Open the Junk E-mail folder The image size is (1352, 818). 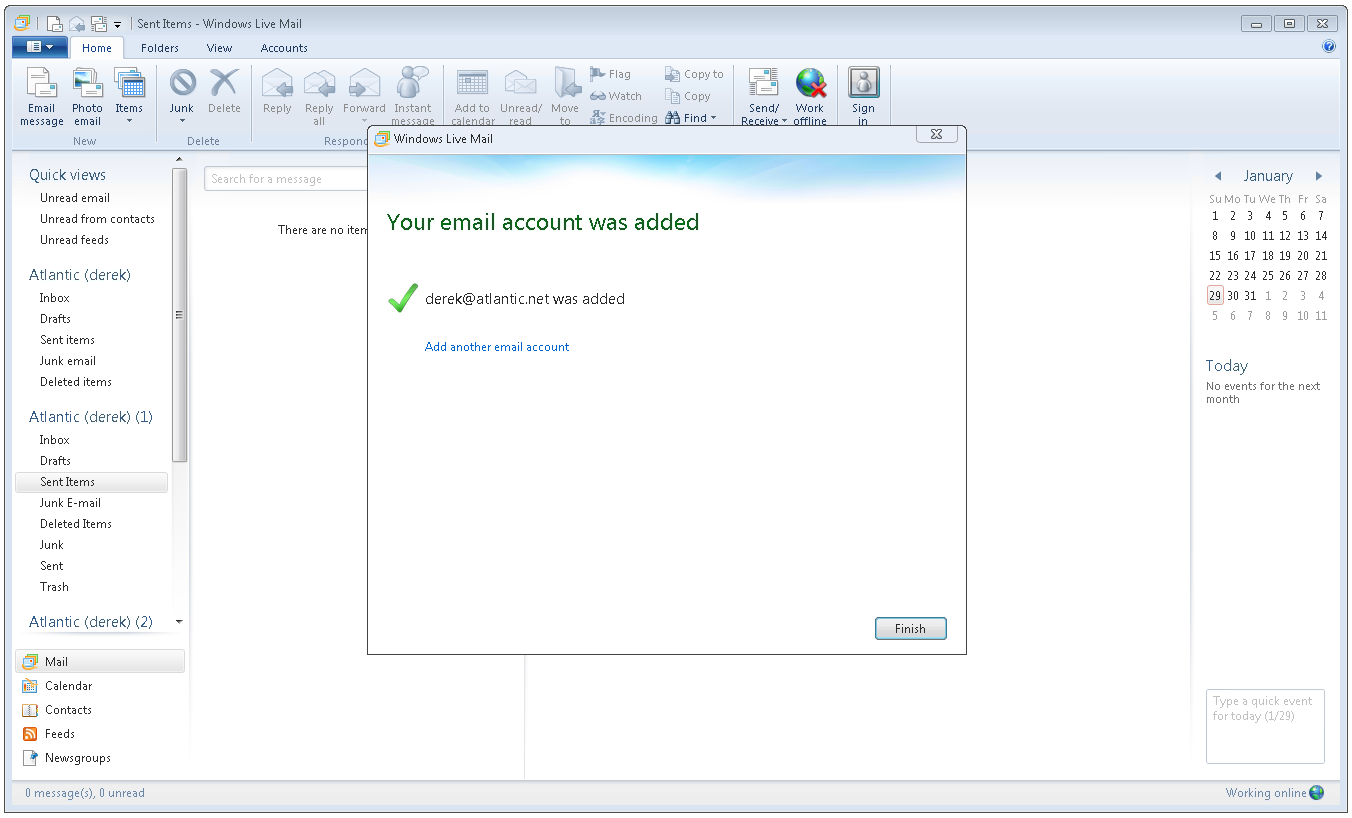70,503
